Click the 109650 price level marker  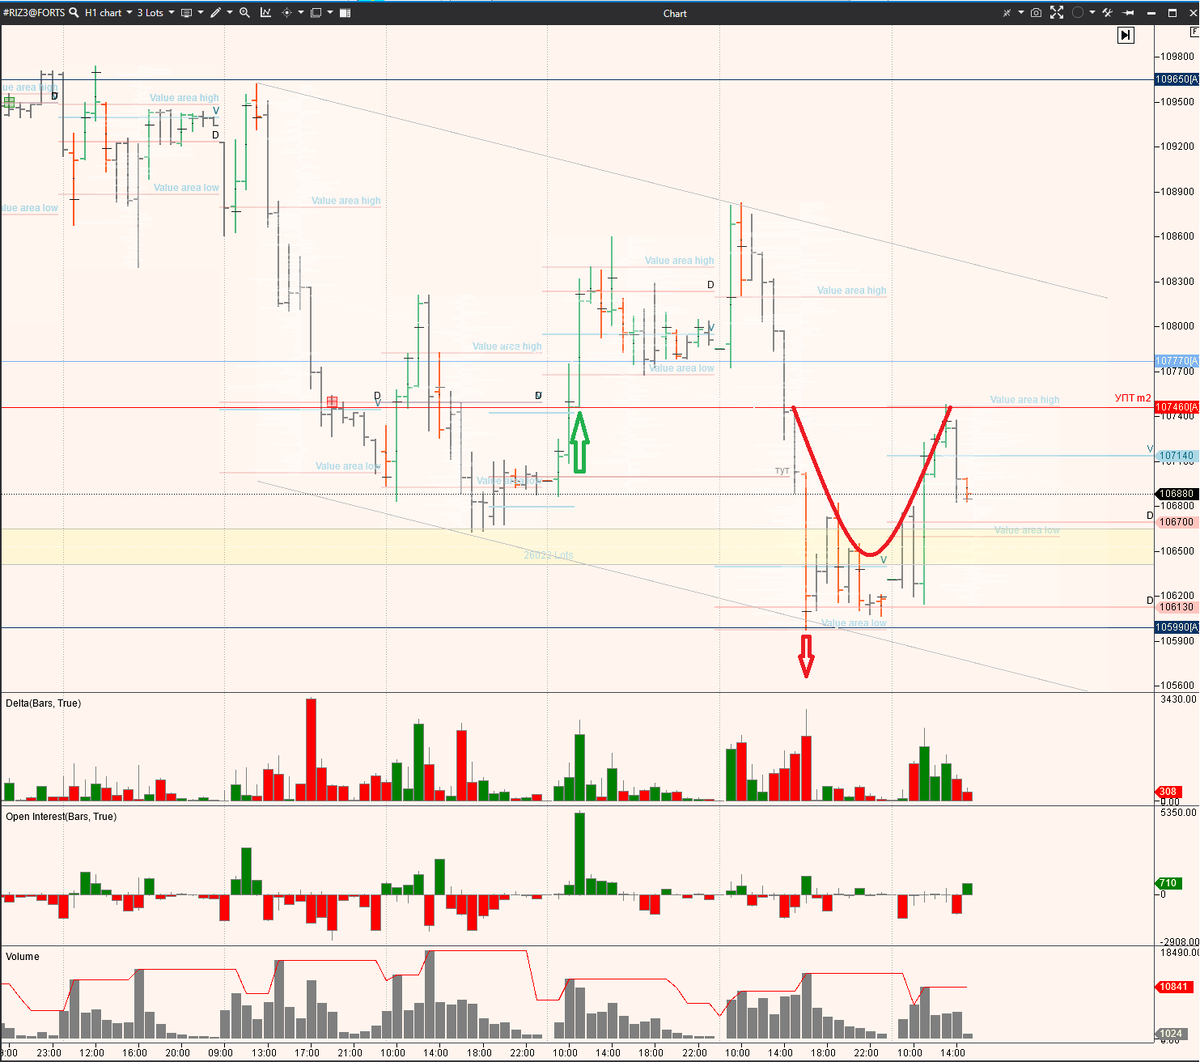[1177, 79]
